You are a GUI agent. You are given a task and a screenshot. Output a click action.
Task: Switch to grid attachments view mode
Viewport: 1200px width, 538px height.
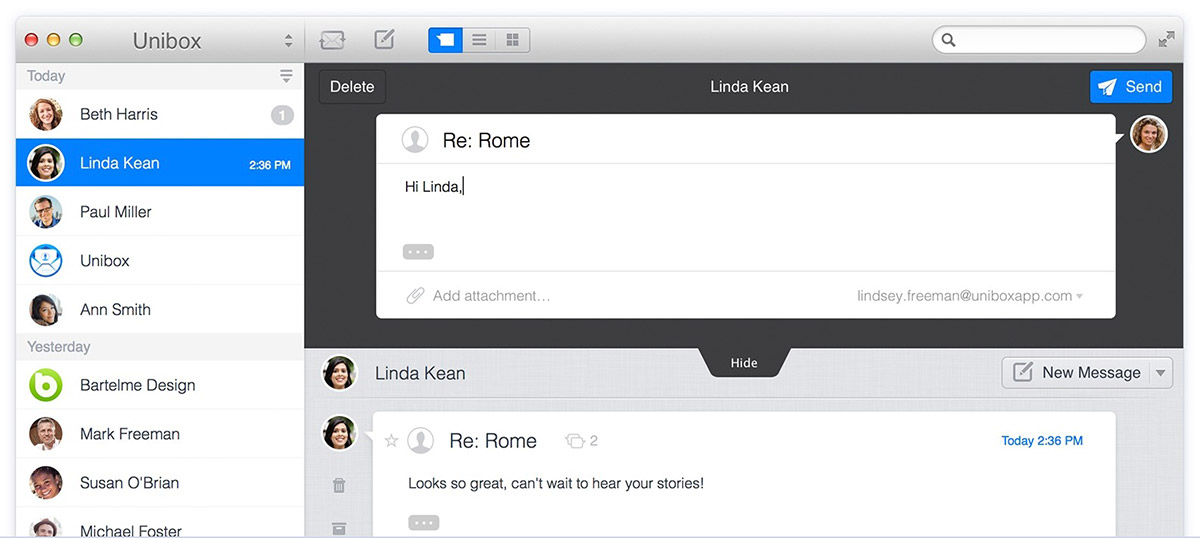coord(513,40)
